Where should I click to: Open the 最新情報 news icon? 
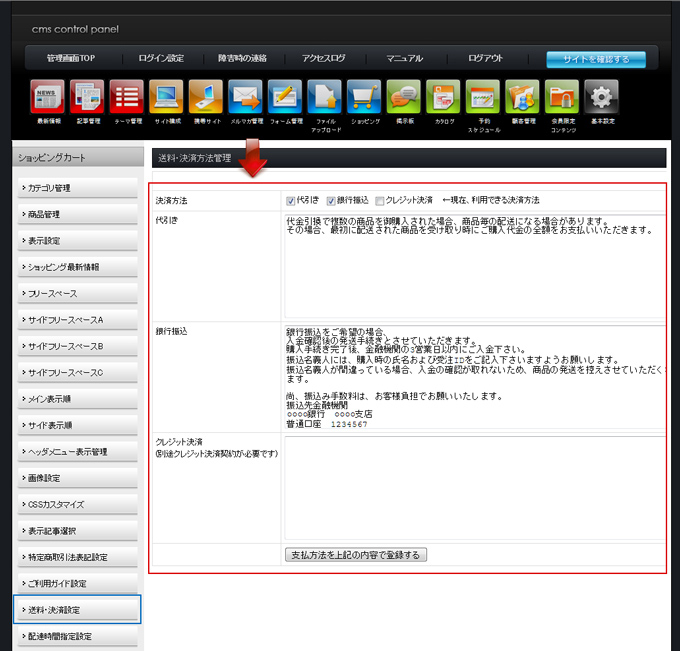coord(48,98)
